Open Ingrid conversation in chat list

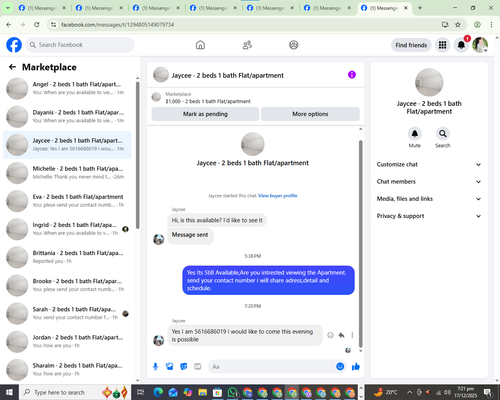click(x=67, y=229)
